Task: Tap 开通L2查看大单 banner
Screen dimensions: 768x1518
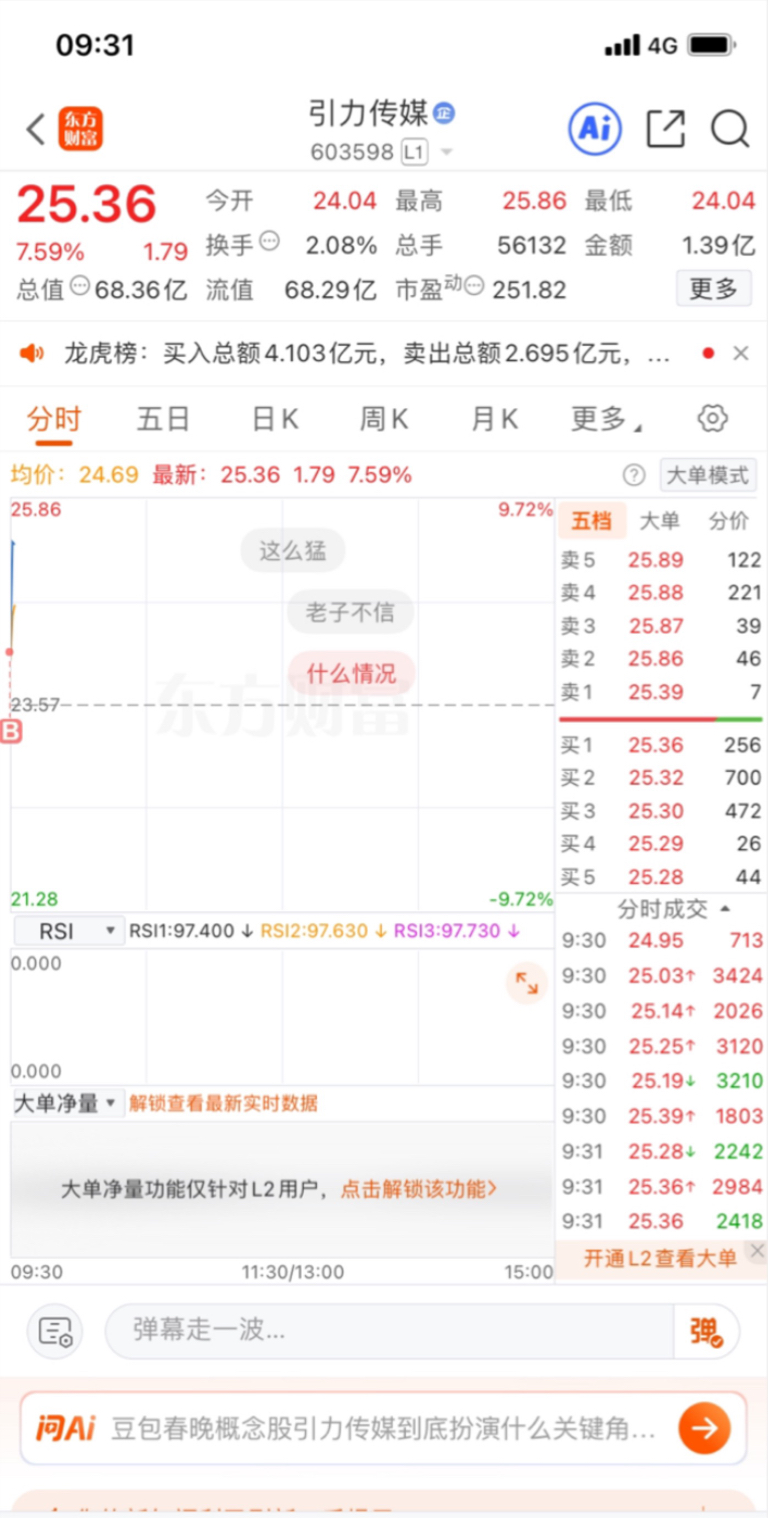Action: [x=660, y=1258]
